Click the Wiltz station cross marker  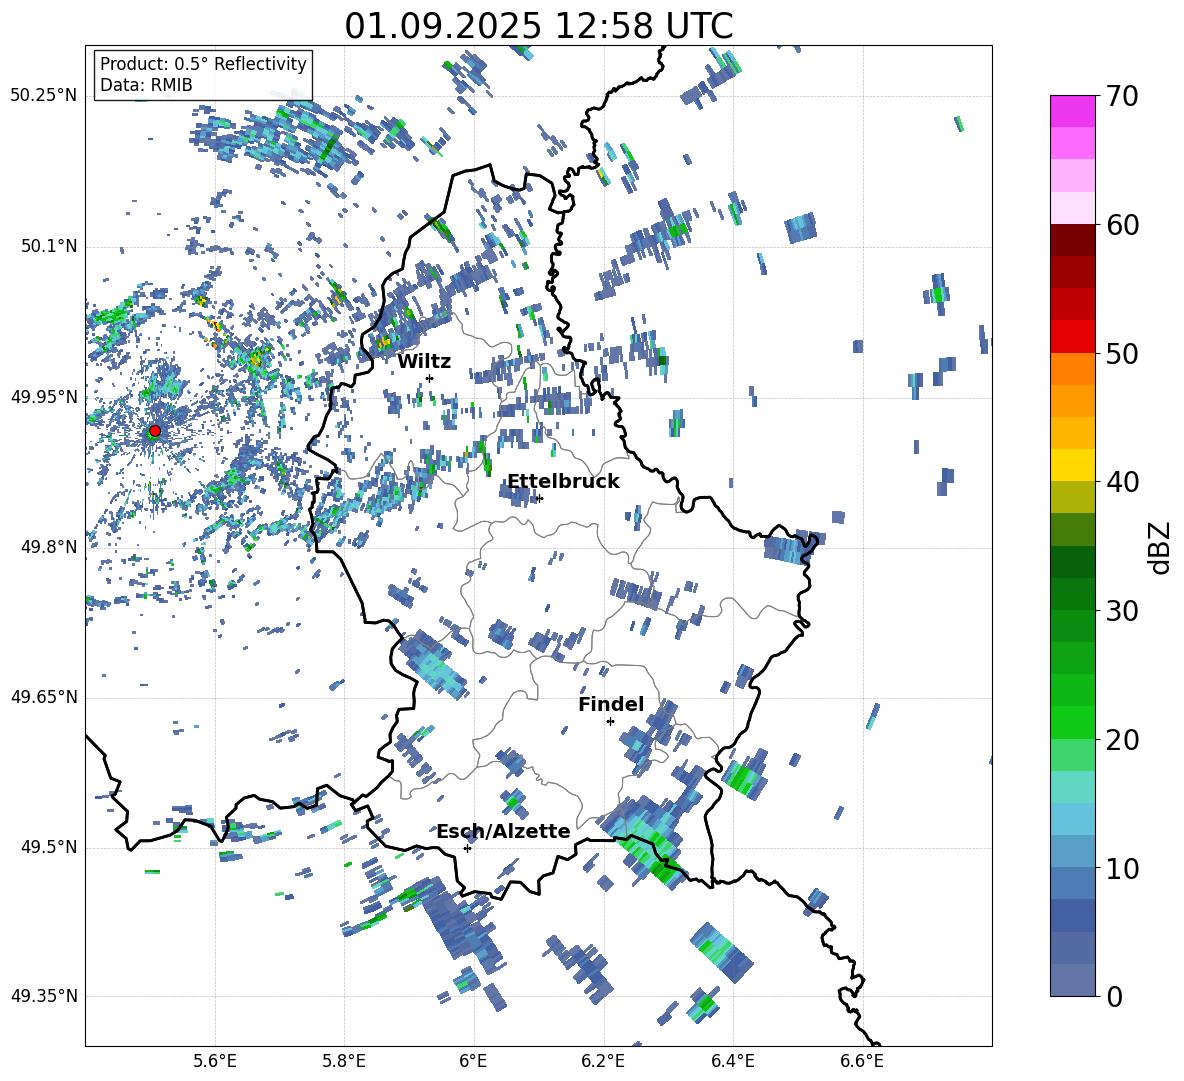coord(430,378)
